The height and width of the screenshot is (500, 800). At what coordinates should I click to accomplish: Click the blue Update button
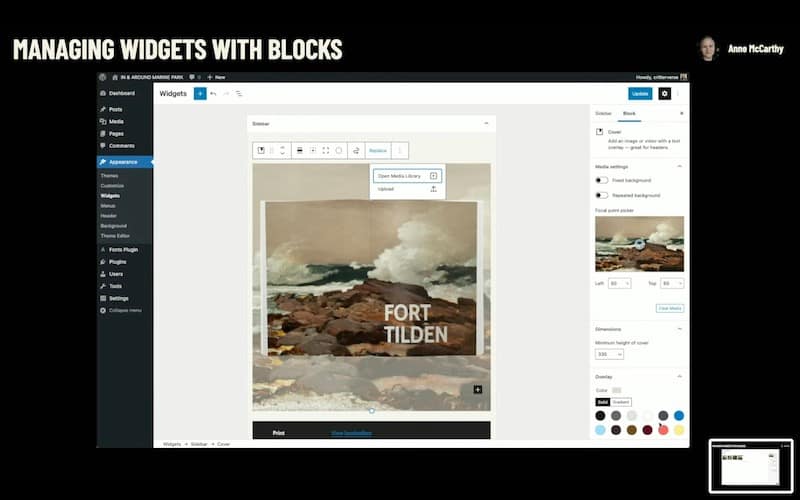click(x=640, y=93)
